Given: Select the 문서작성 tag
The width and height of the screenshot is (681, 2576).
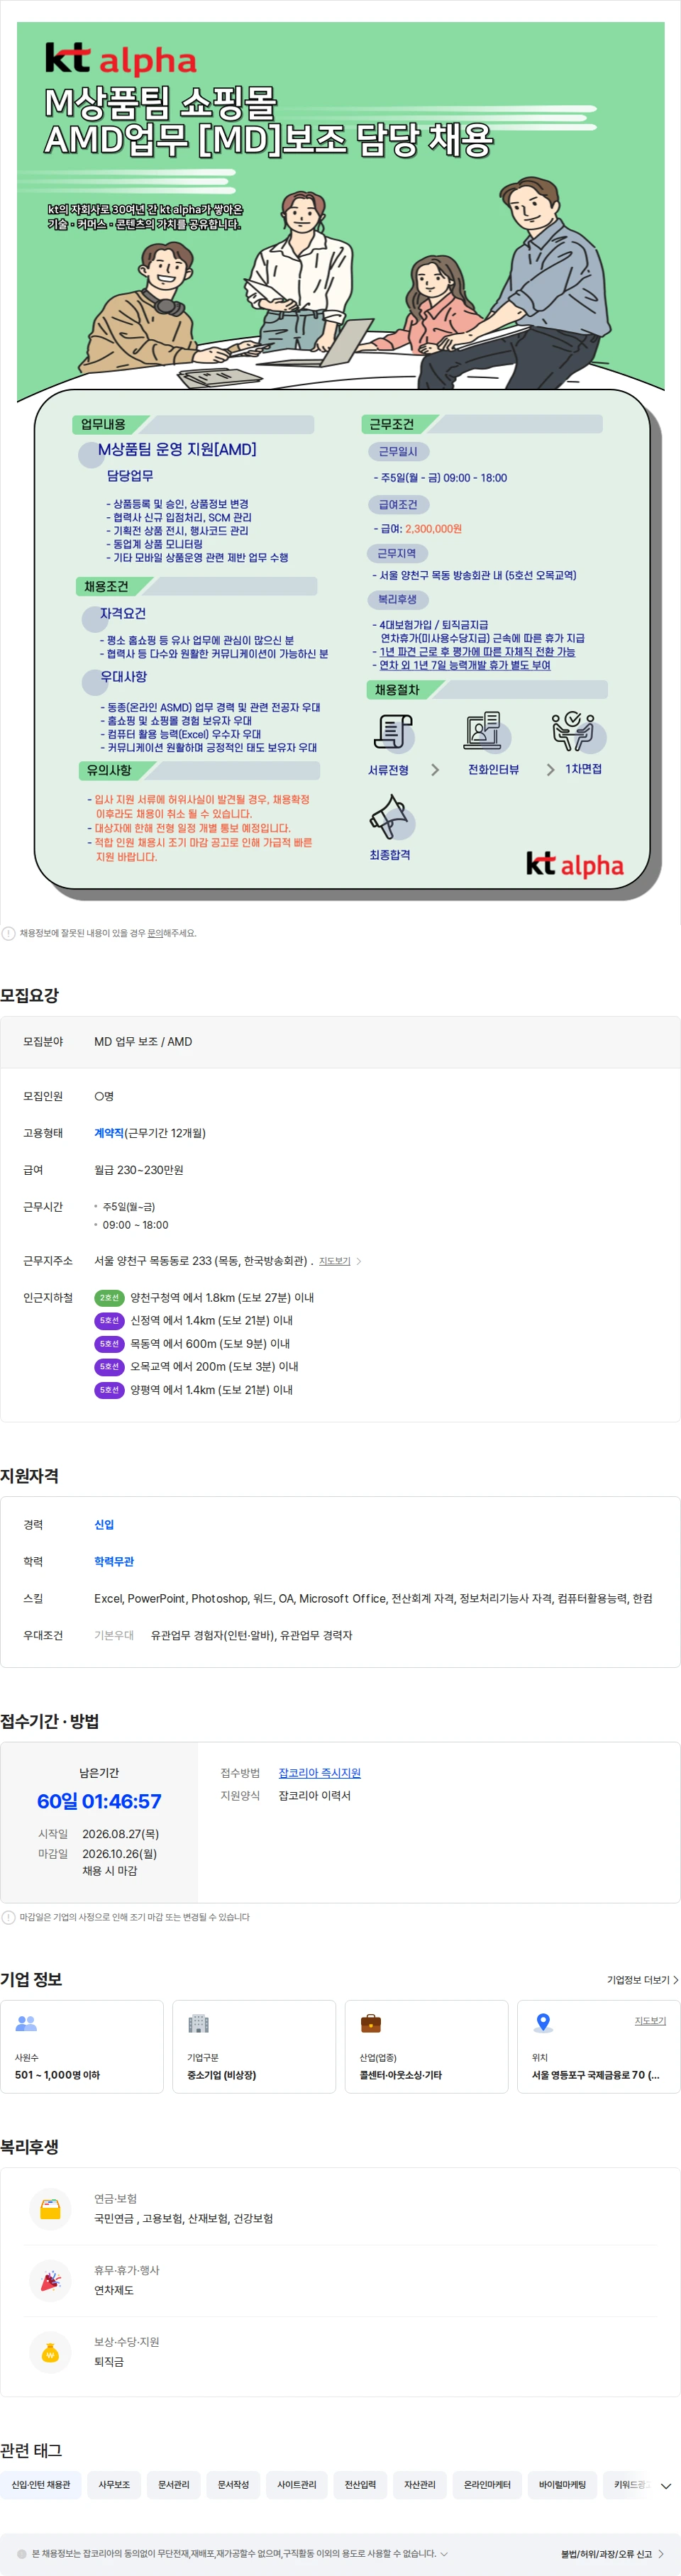Looking at the screenshot, I should point(233,2485).
